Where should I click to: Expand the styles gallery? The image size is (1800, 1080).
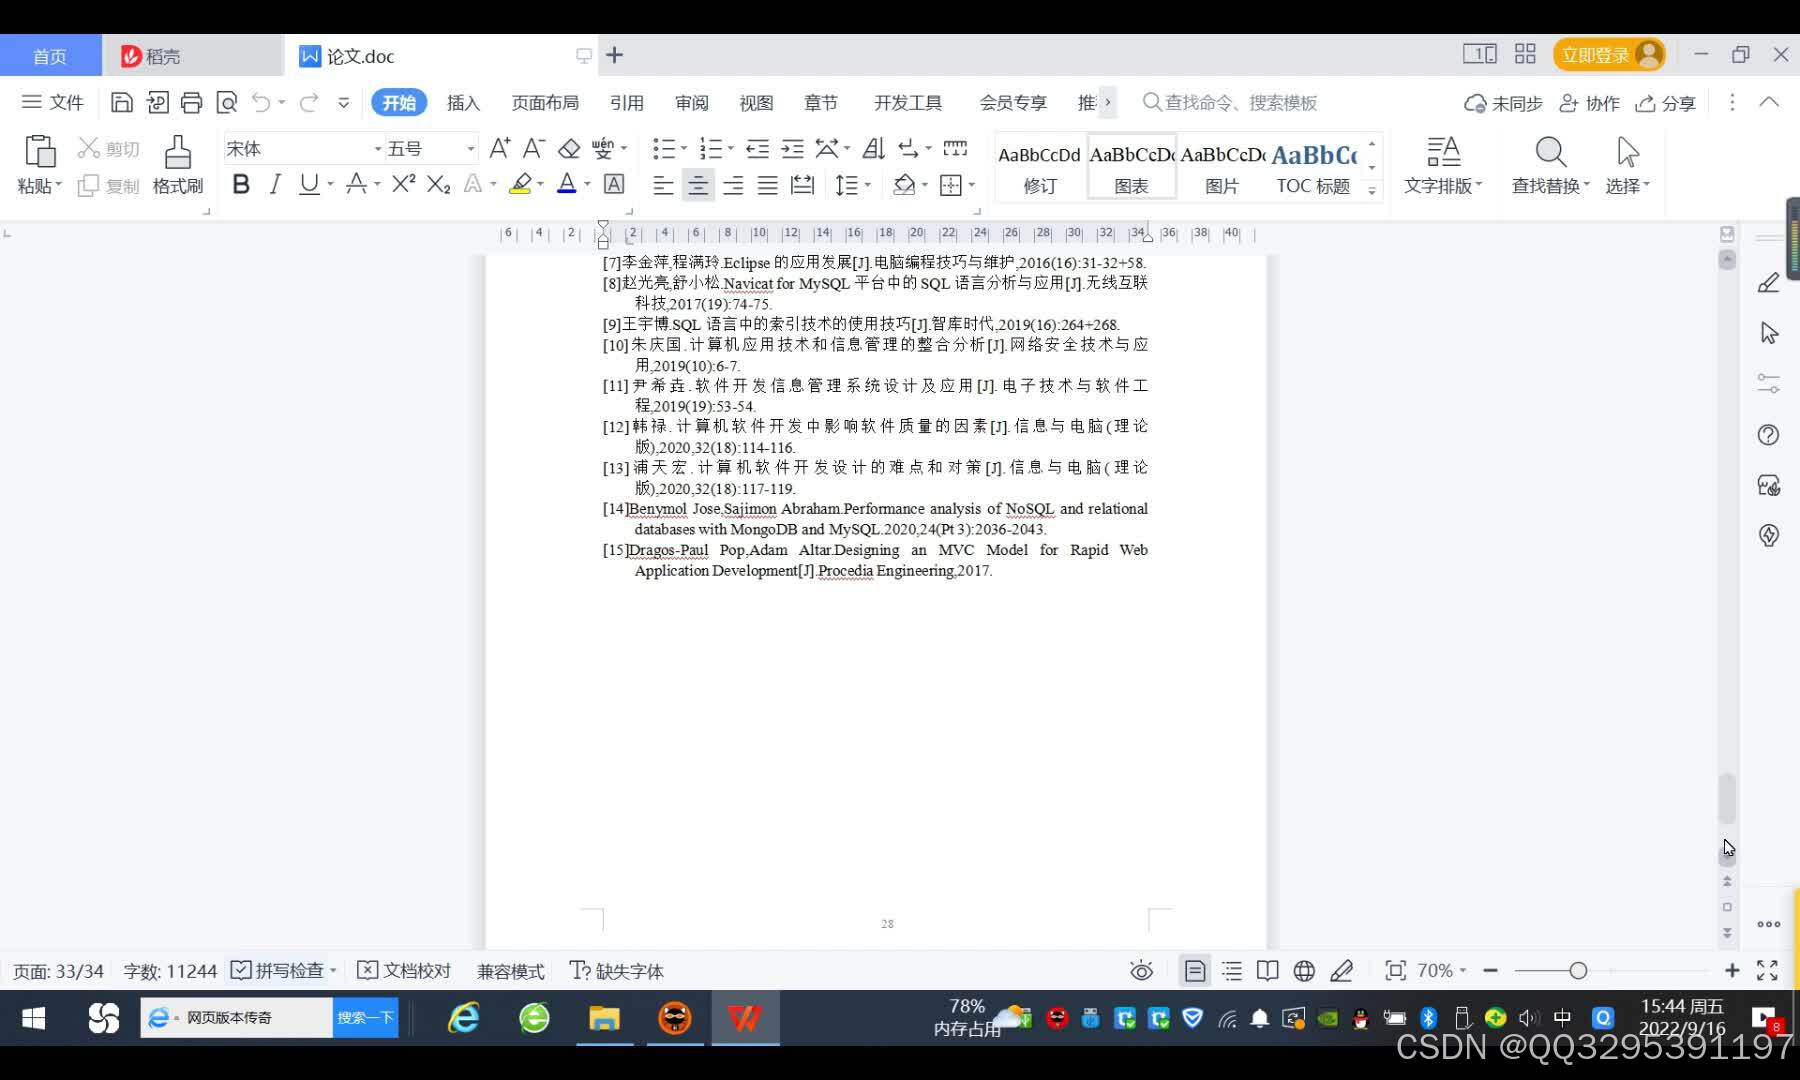click(x=1372, y=189)
